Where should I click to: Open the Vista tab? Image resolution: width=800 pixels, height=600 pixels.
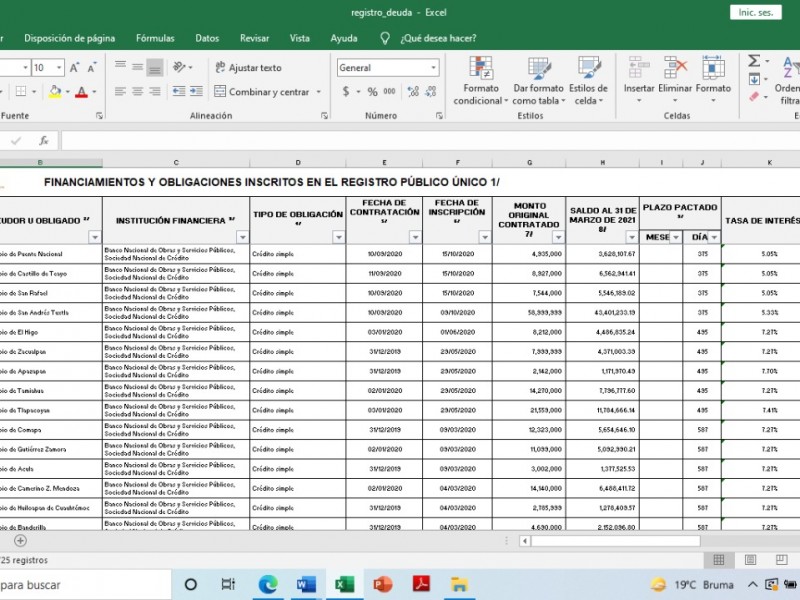[299, 38]
